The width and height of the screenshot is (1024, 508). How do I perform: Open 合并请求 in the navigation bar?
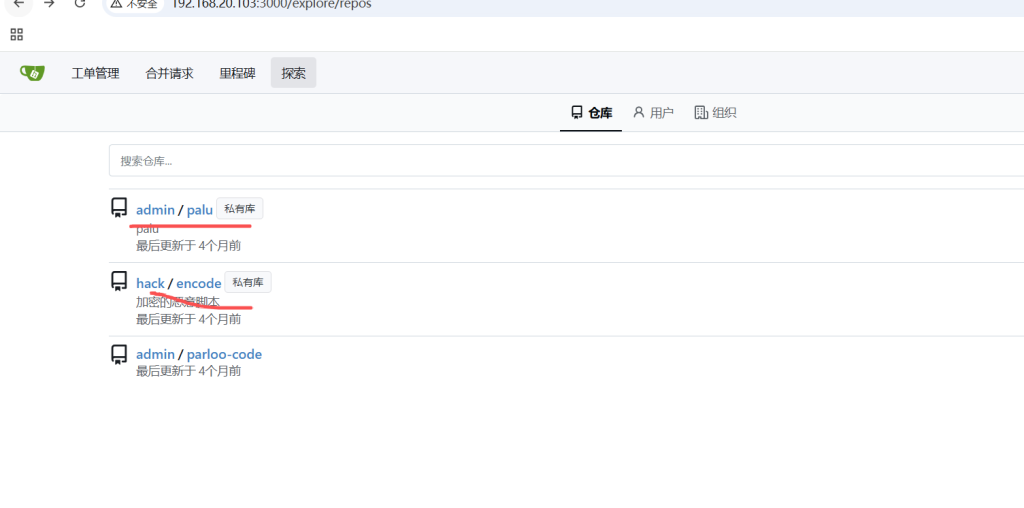[169, 73]
